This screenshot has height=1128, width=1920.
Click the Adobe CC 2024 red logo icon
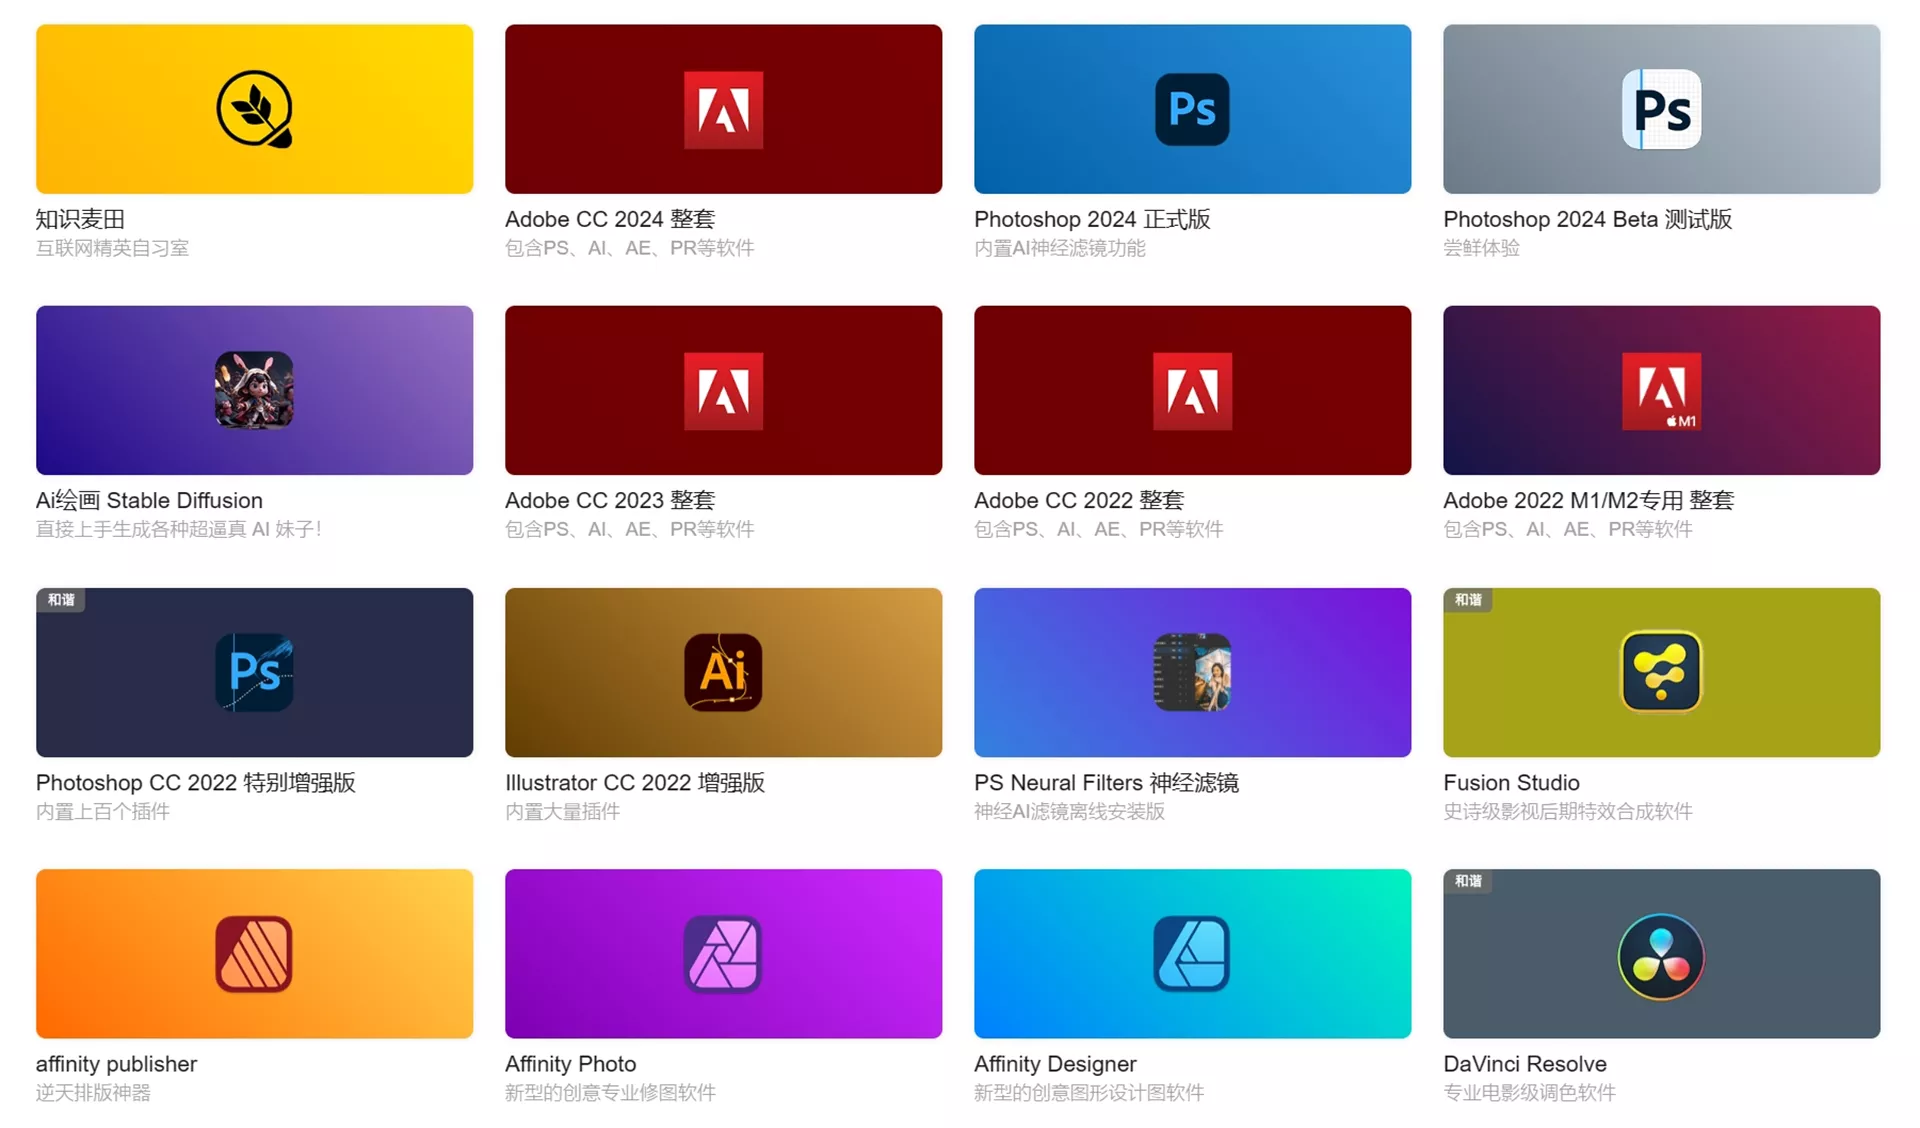(x=723, y=109)
